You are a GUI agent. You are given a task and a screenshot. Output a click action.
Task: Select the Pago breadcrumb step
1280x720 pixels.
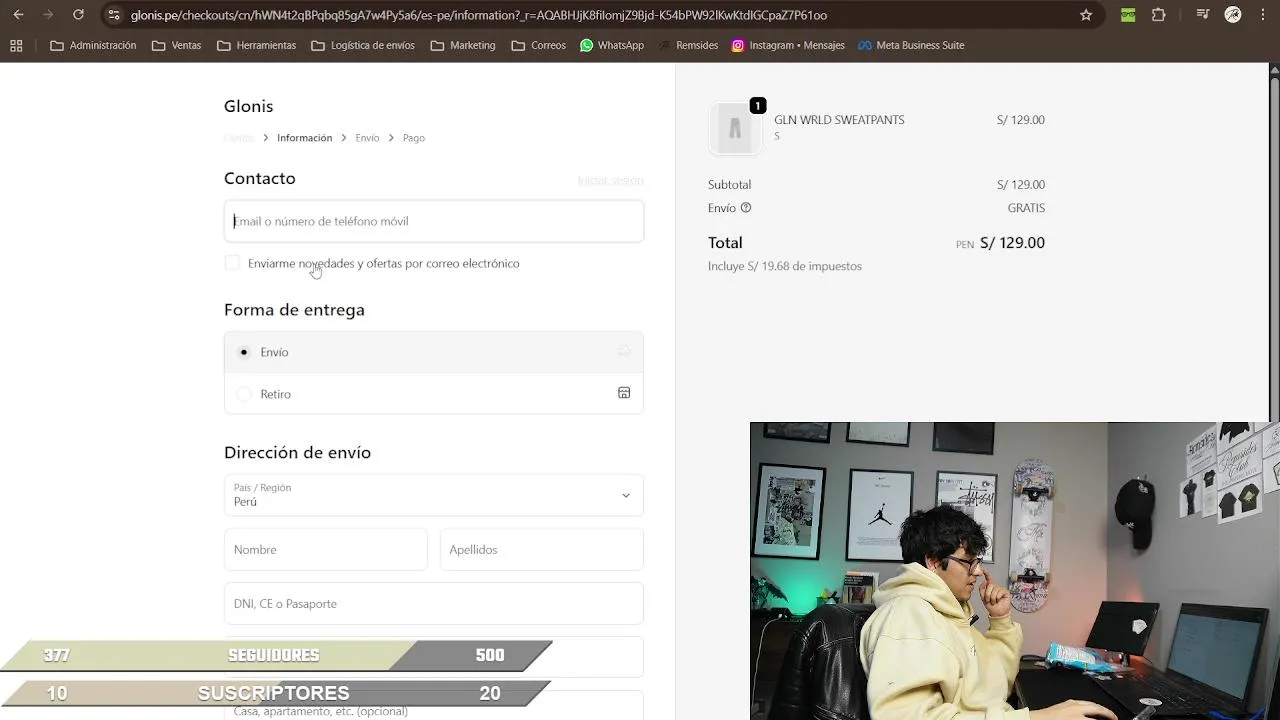pyautogui.click(x=414, y=138)
